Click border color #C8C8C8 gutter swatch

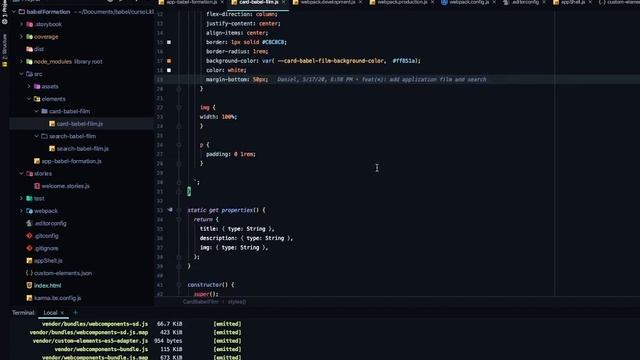(169, 42)
